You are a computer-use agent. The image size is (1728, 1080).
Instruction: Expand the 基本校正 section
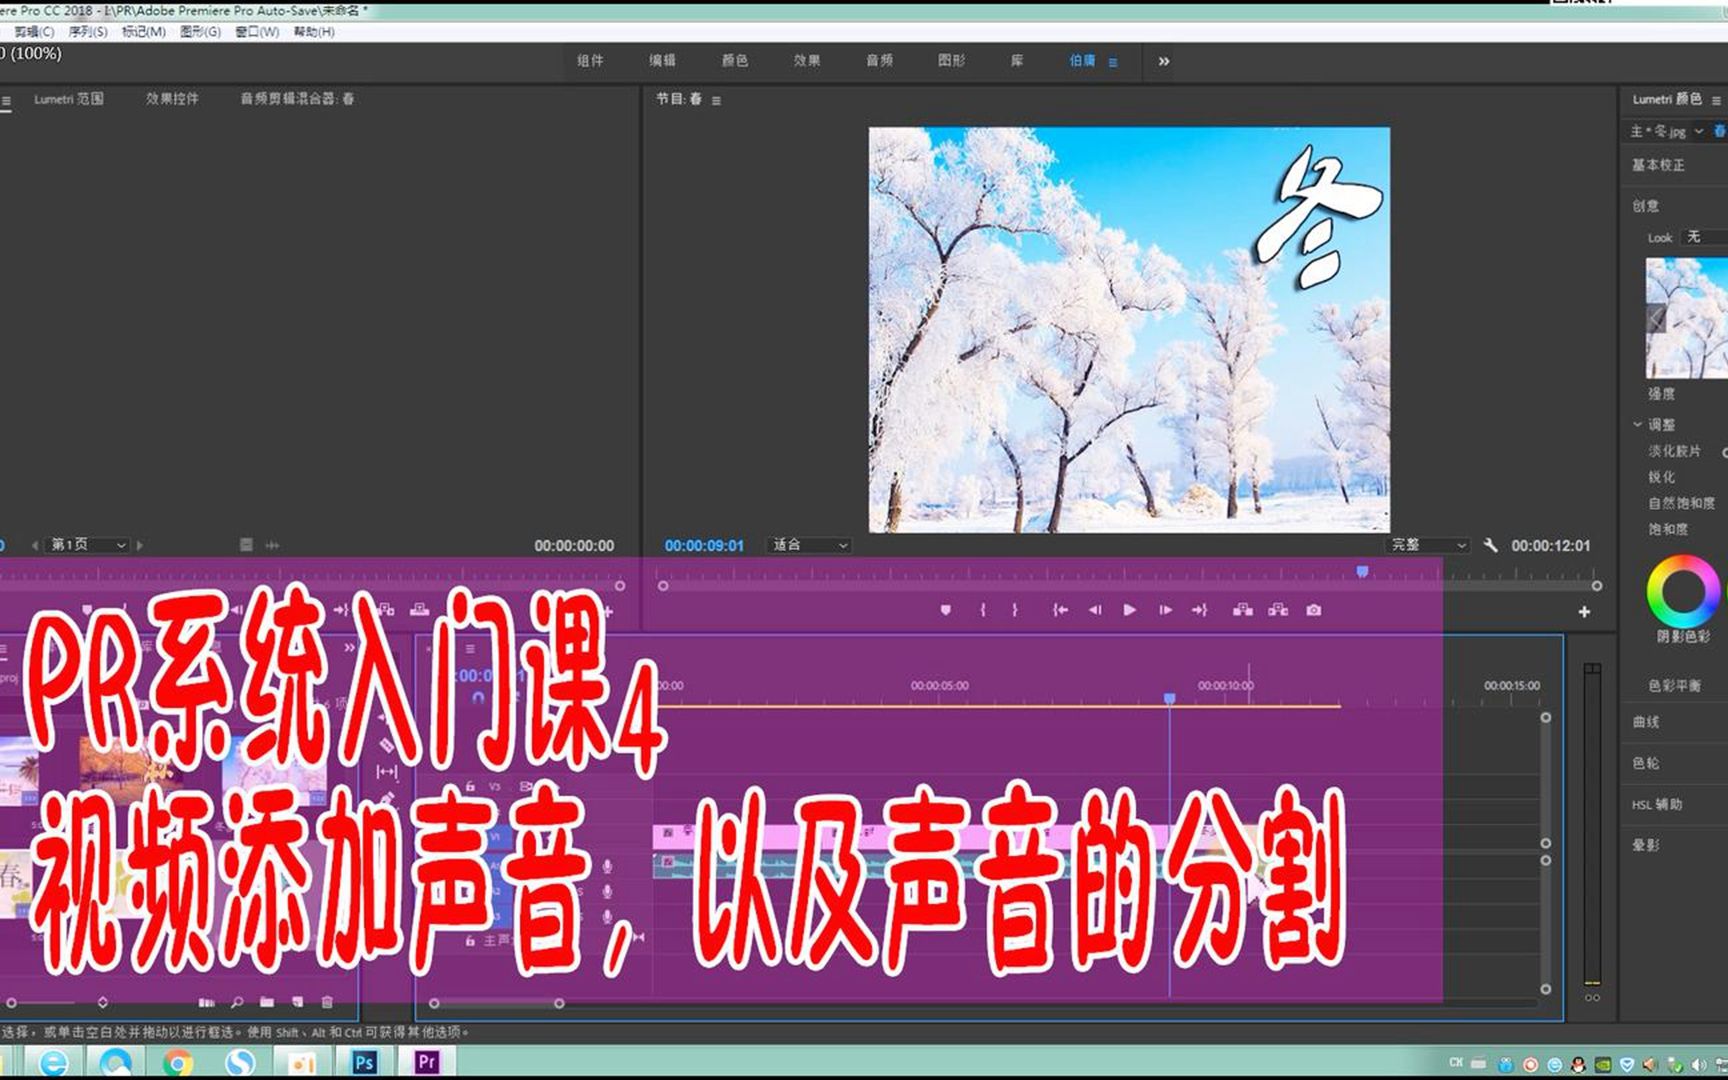[x=1658, y=165]
